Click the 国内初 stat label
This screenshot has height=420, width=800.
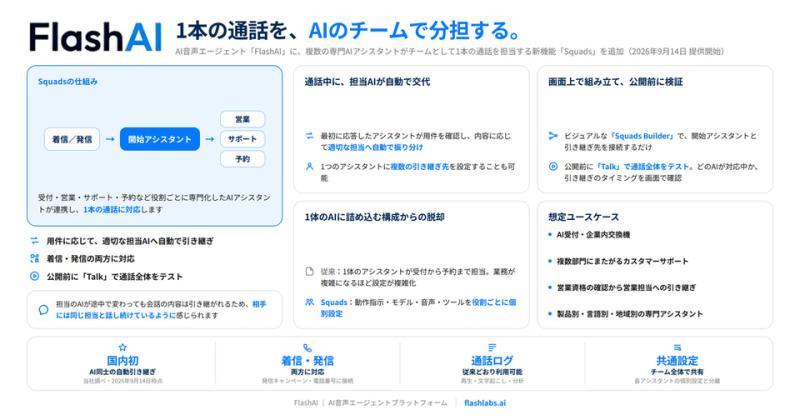point(122,361)
